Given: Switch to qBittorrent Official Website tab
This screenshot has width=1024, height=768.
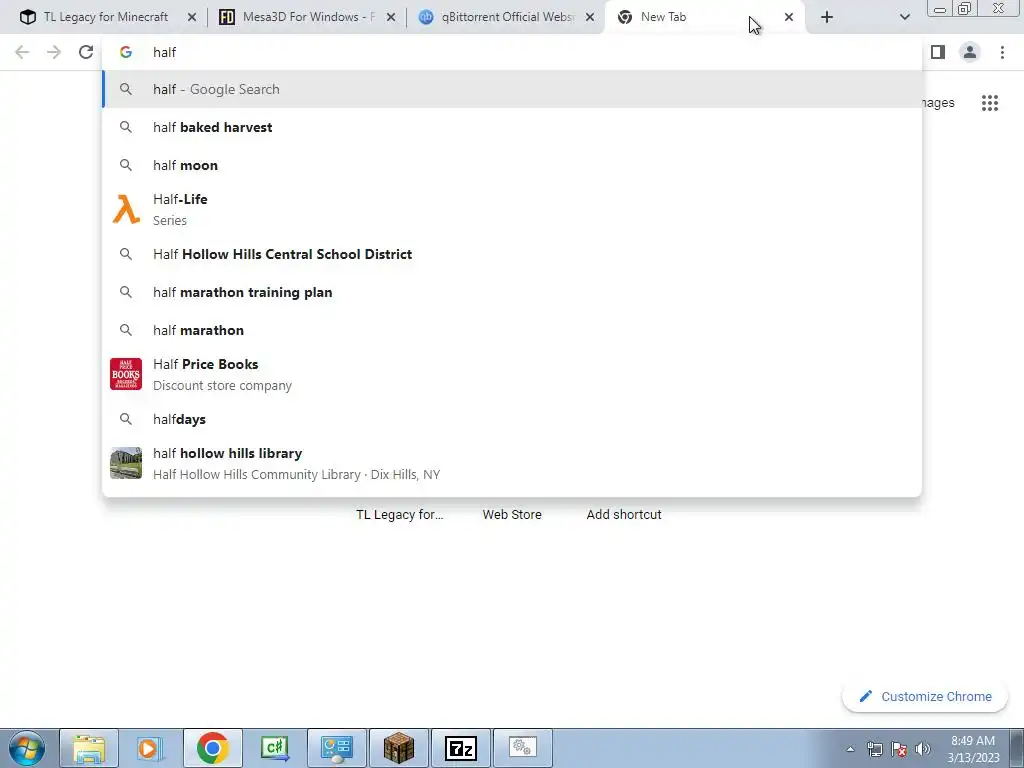Looking at the screenshot, I should pos(505,18).
